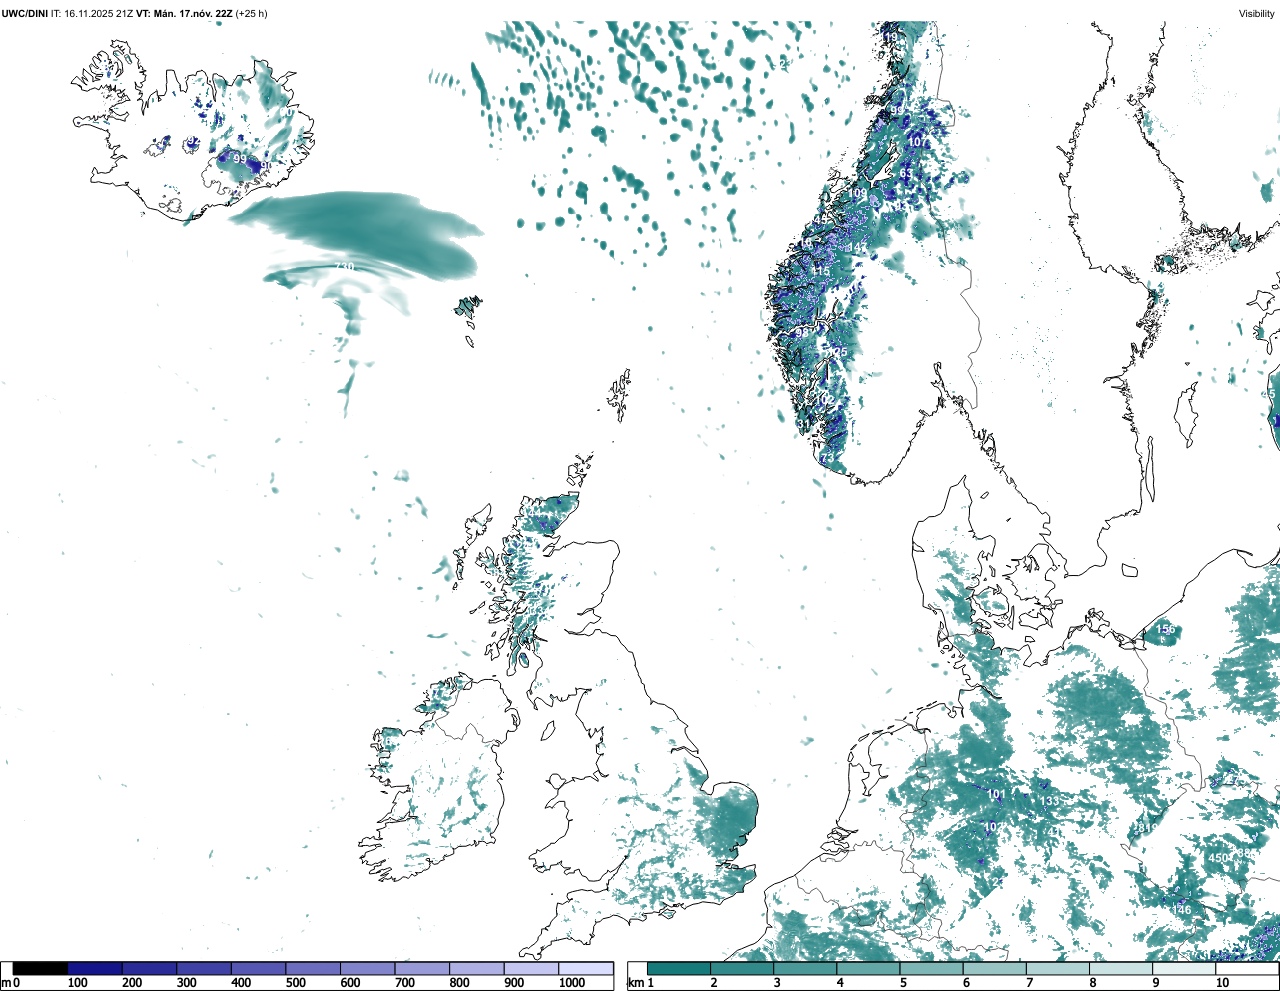
Task: Click the 800–900 m legend swatch
Action: point(477,969)
